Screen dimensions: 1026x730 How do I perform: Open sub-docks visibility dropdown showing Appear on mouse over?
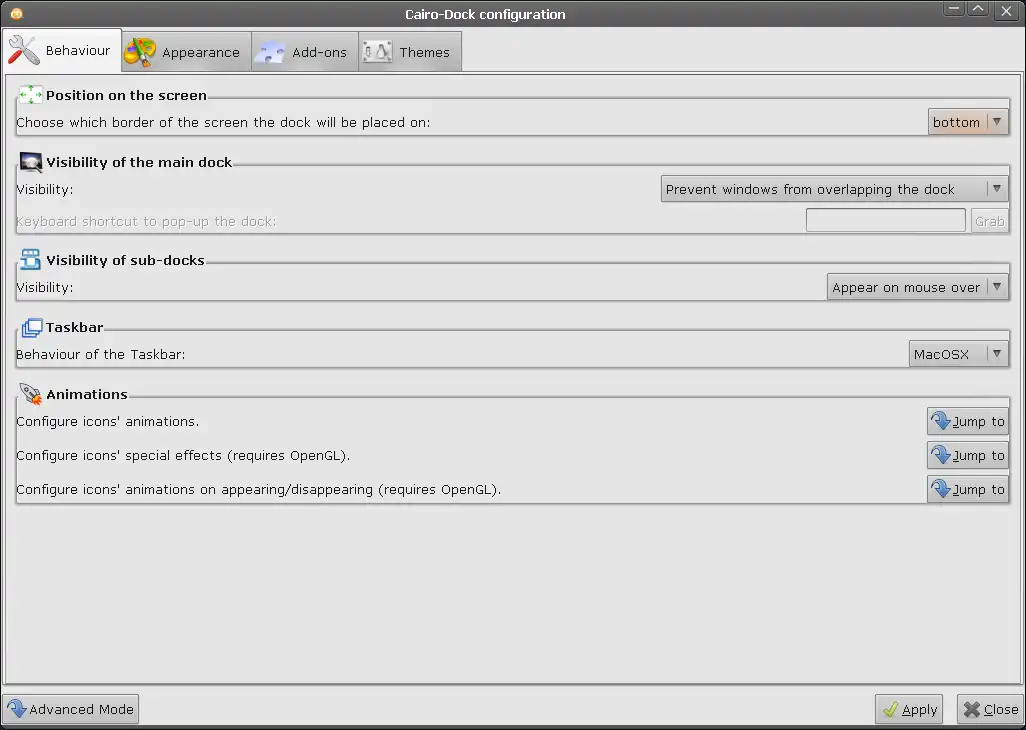click(917, 287)
